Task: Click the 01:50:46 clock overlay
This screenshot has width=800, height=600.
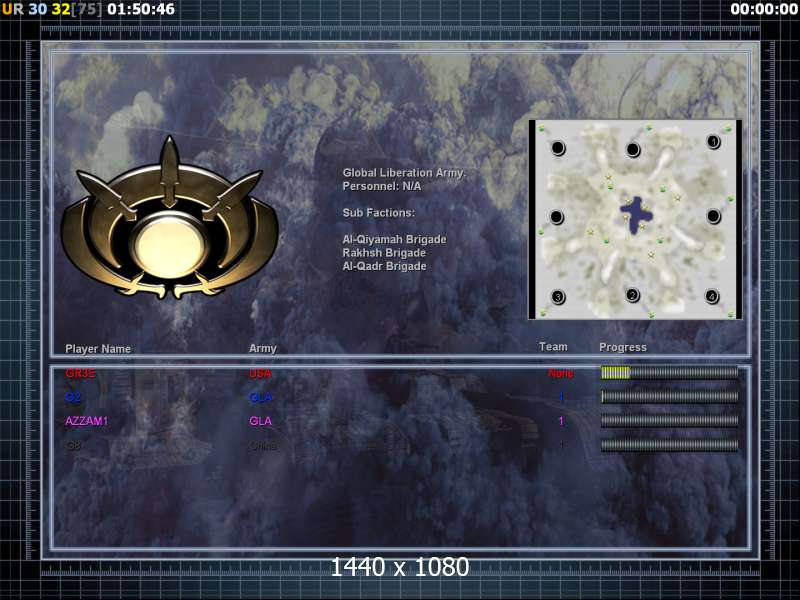Action: tap(141, 9)
